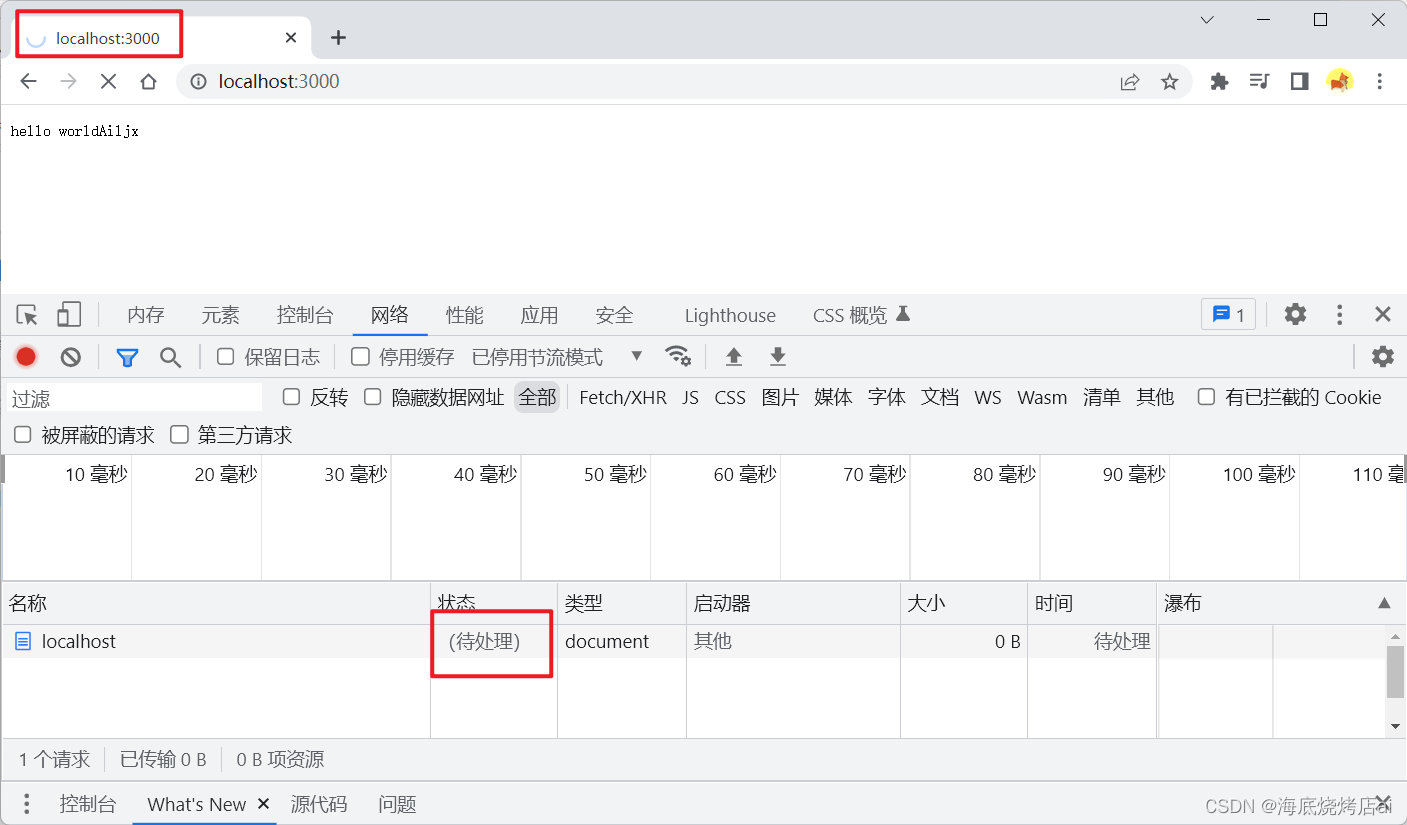Select the localhost request row

79,641
